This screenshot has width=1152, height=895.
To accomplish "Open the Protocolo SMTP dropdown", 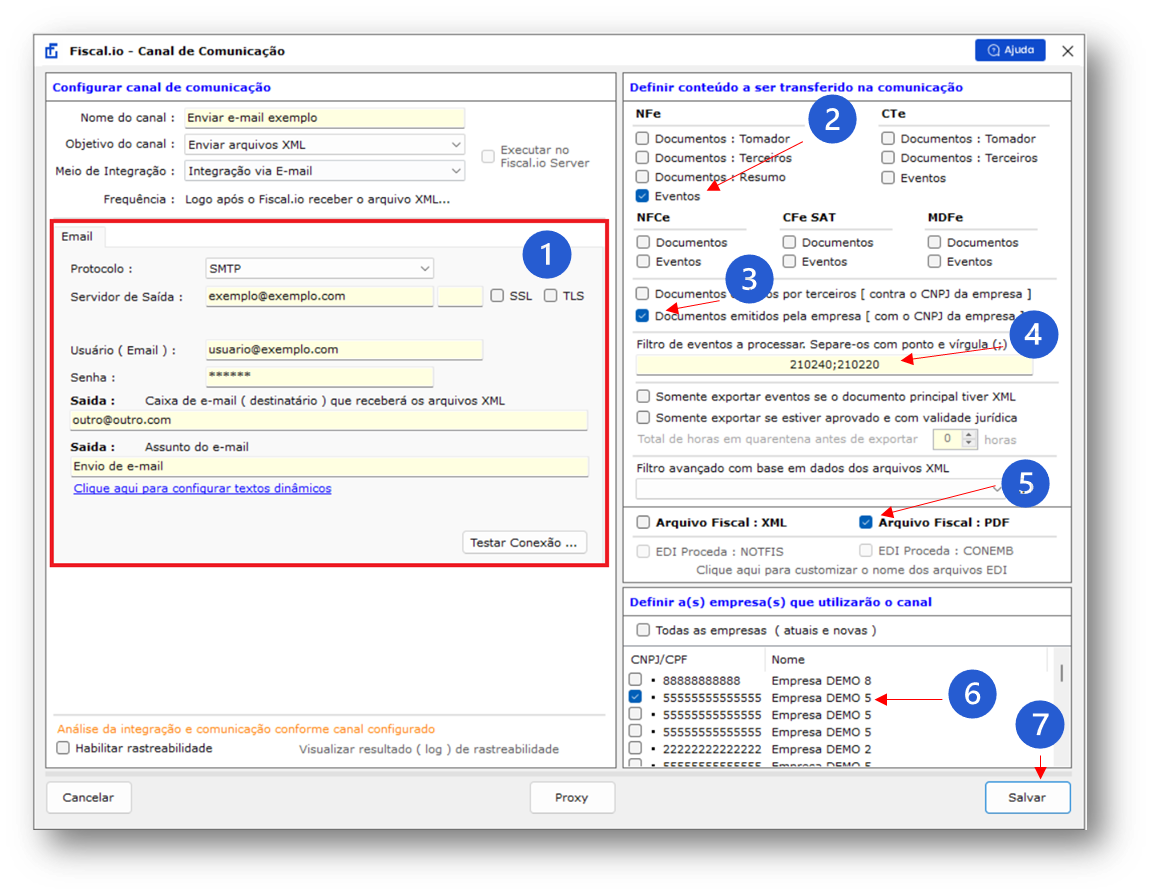I will (319, 269).
